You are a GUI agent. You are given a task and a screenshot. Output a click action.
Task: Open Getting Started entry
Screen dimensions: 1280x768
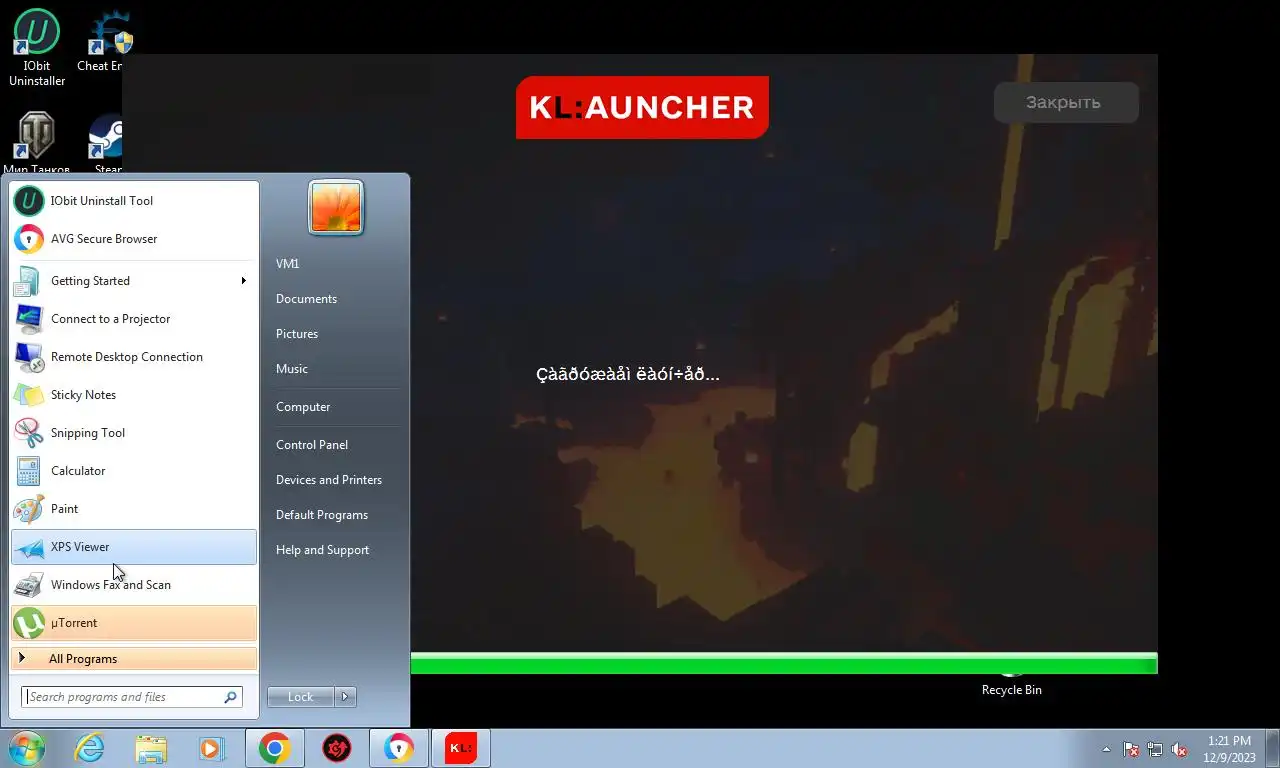134,281
